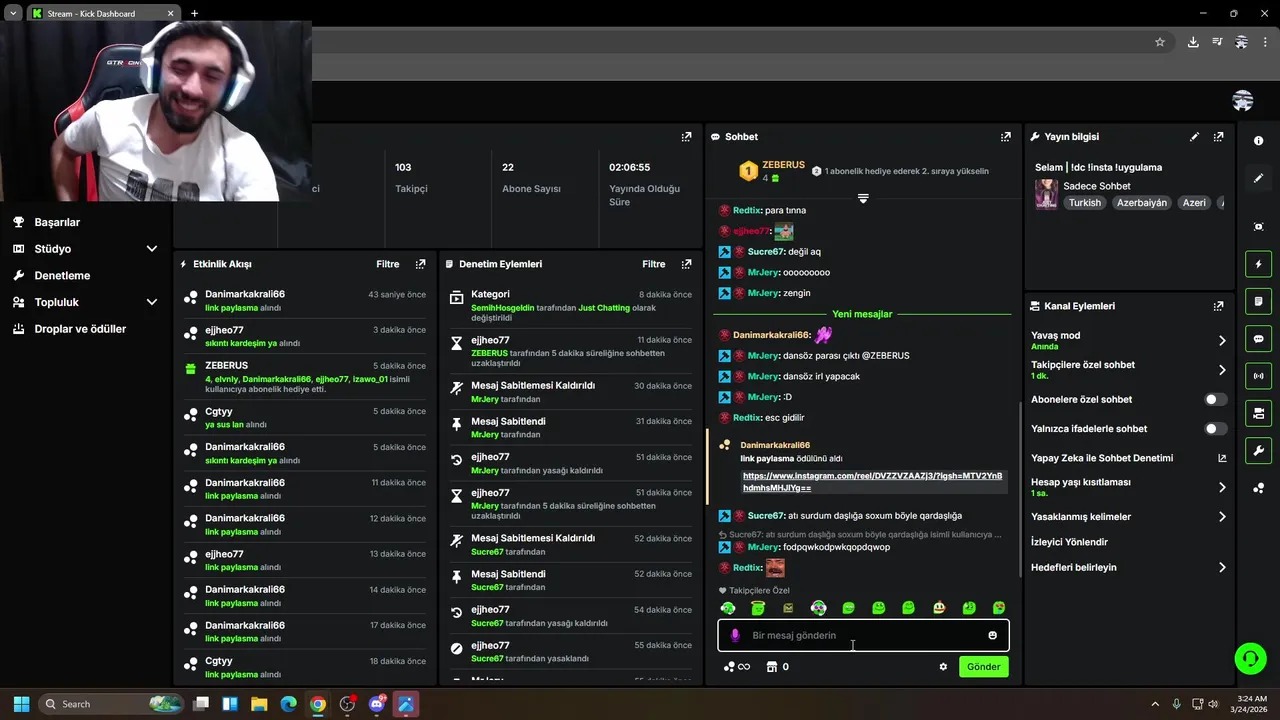
Task: Click channel points icon in right sidebar
Action: [x=1258, y=488]
